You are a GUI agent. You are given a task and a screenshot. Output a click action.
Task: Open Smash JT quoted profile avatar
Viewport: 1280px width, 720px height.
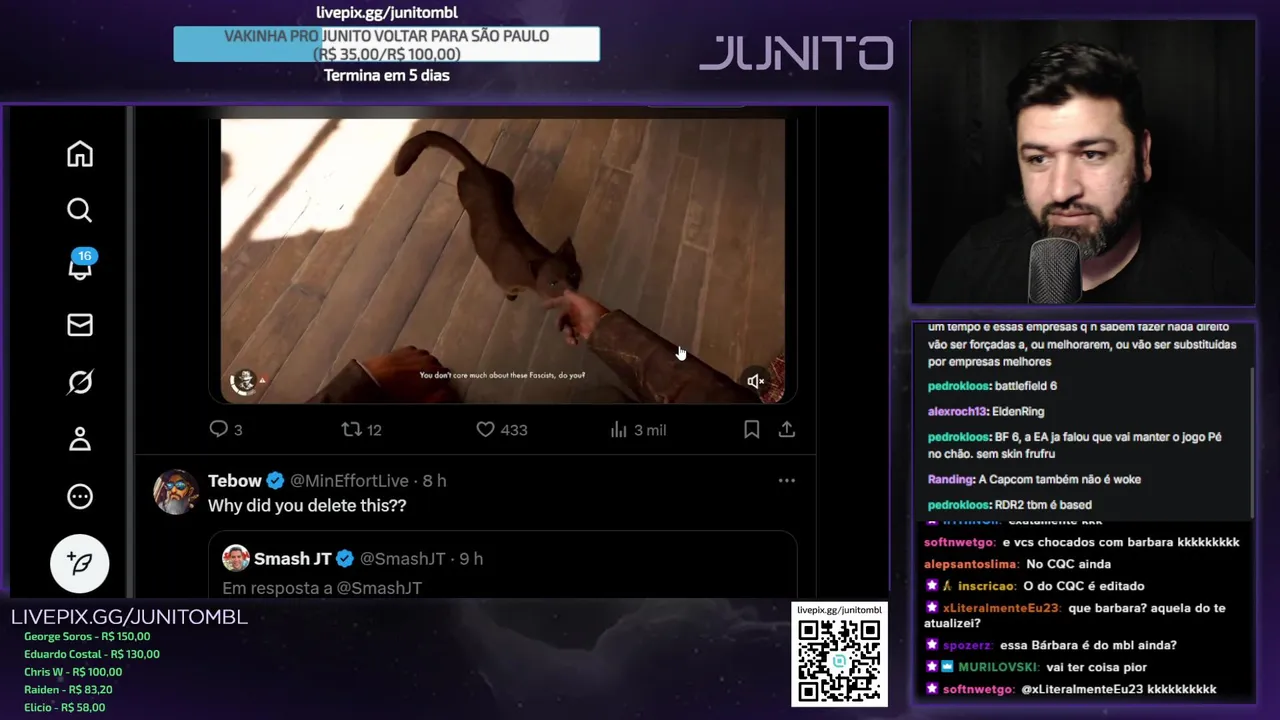tap(236, 558)
